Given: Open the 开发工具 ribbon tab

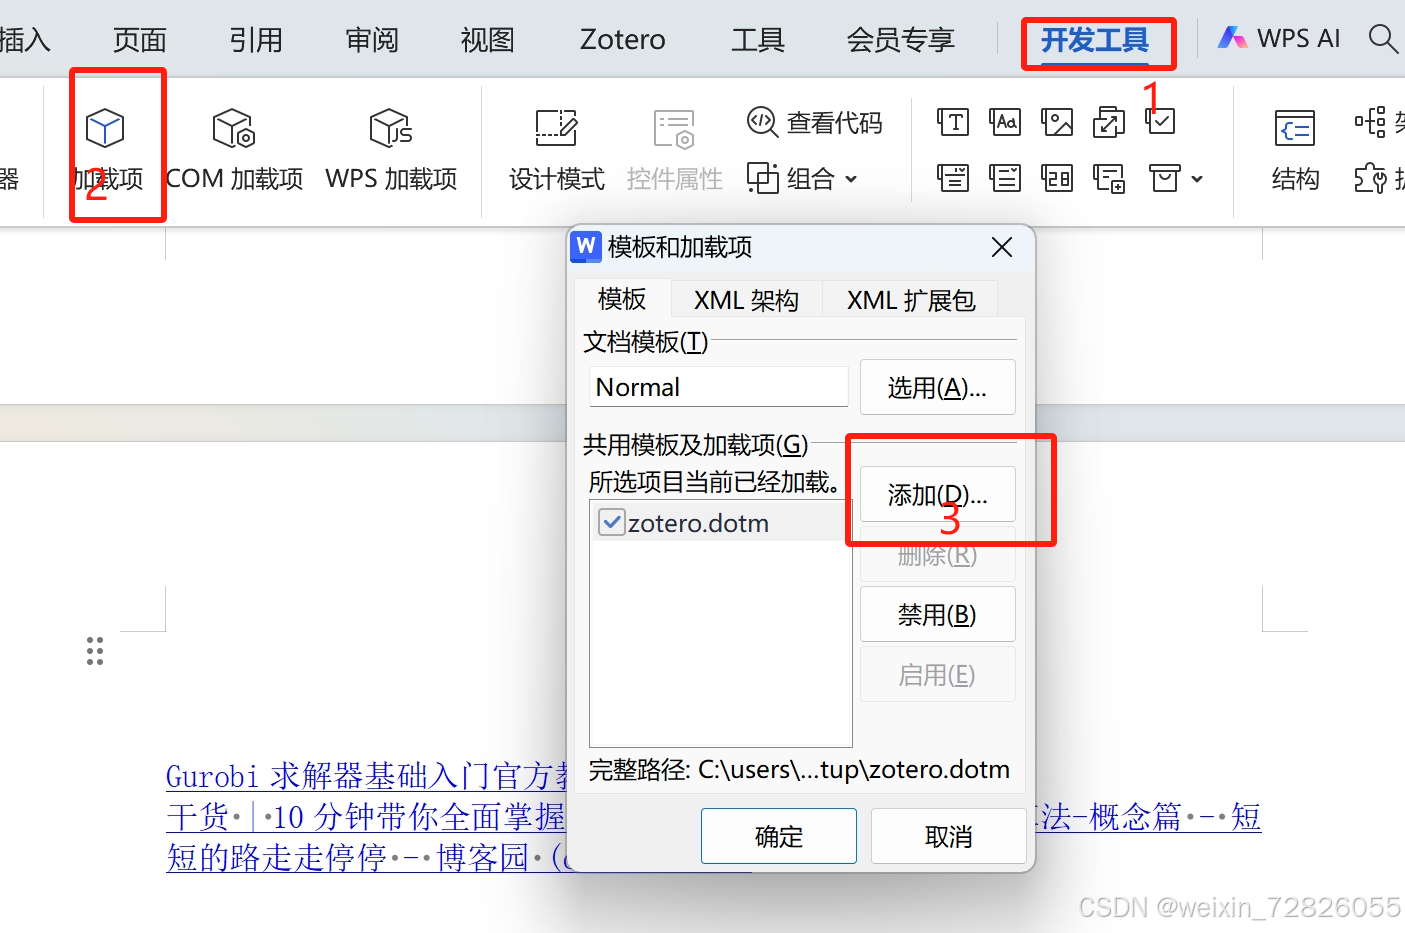Looking at the screenshot, I should [x=1096, y=40].
